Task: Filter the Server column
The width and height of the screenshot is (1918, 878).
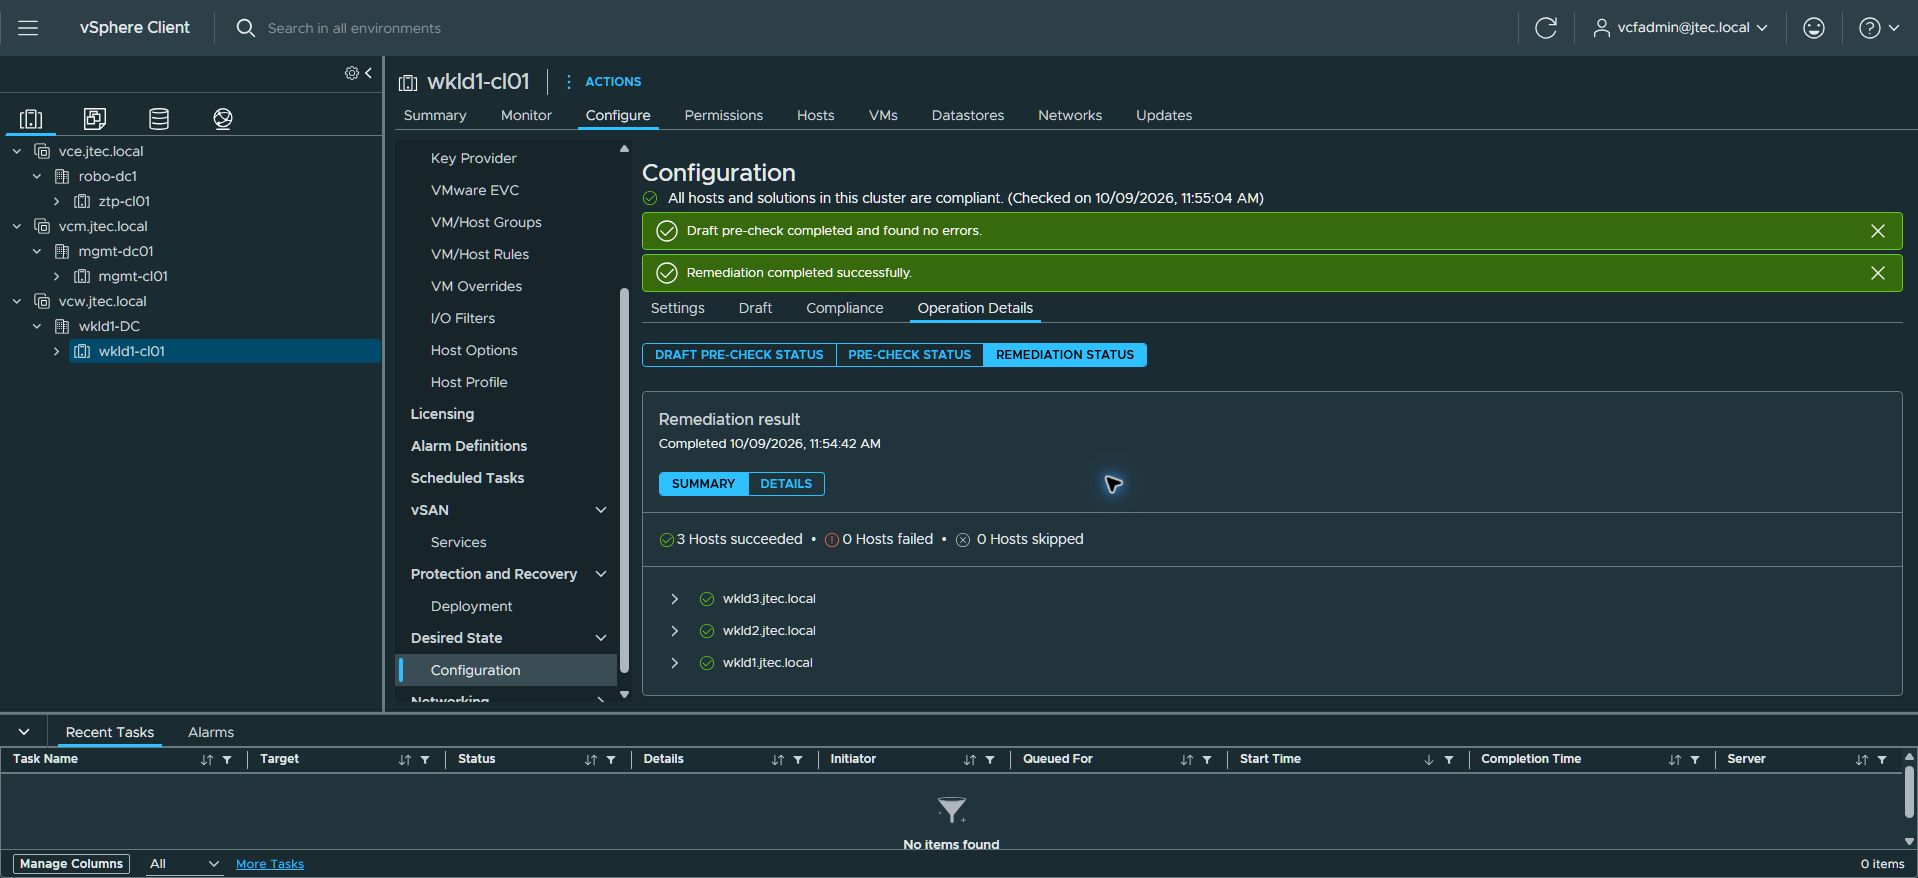Action: [1882, 760]
